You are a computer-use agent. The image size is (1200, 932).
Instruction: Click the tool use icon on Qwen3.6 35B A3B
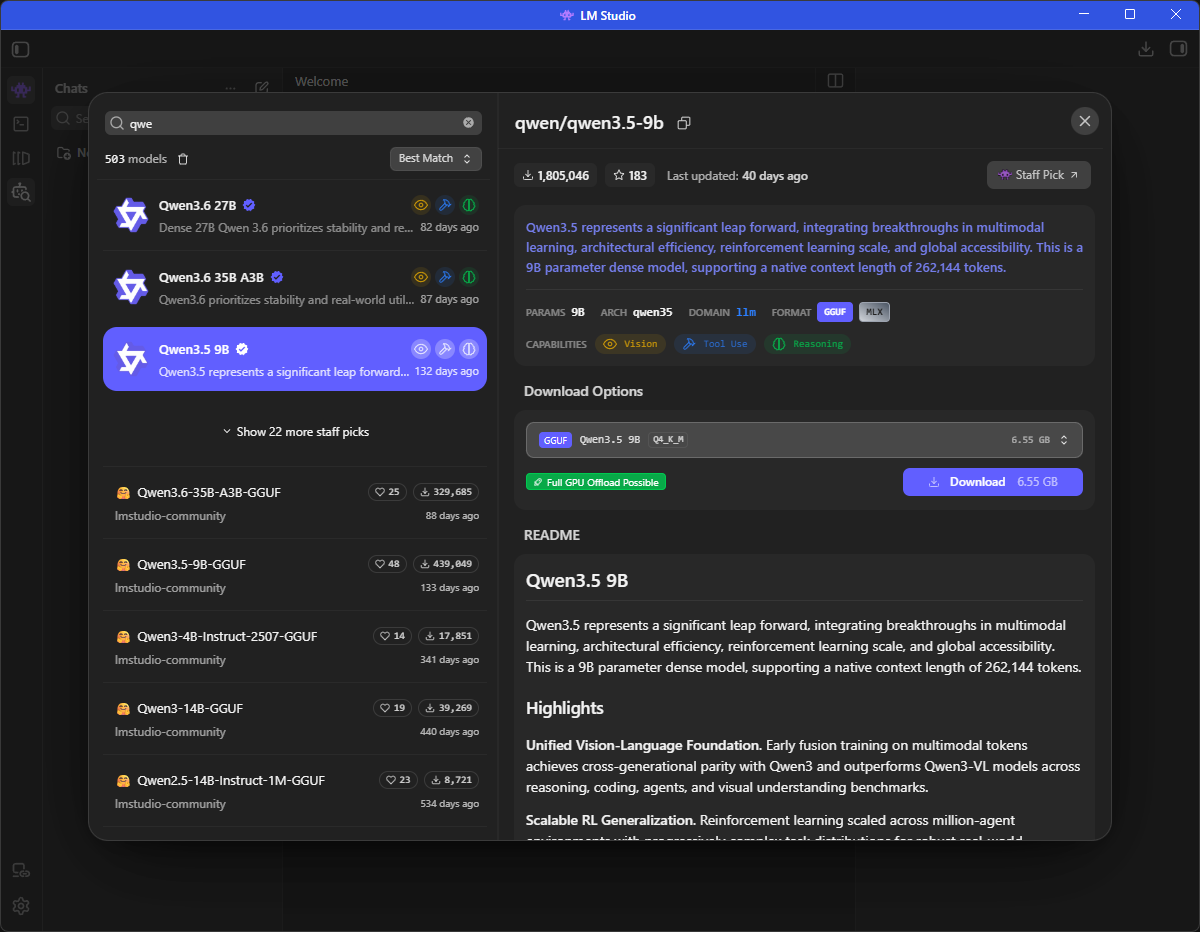coord(445,277)
